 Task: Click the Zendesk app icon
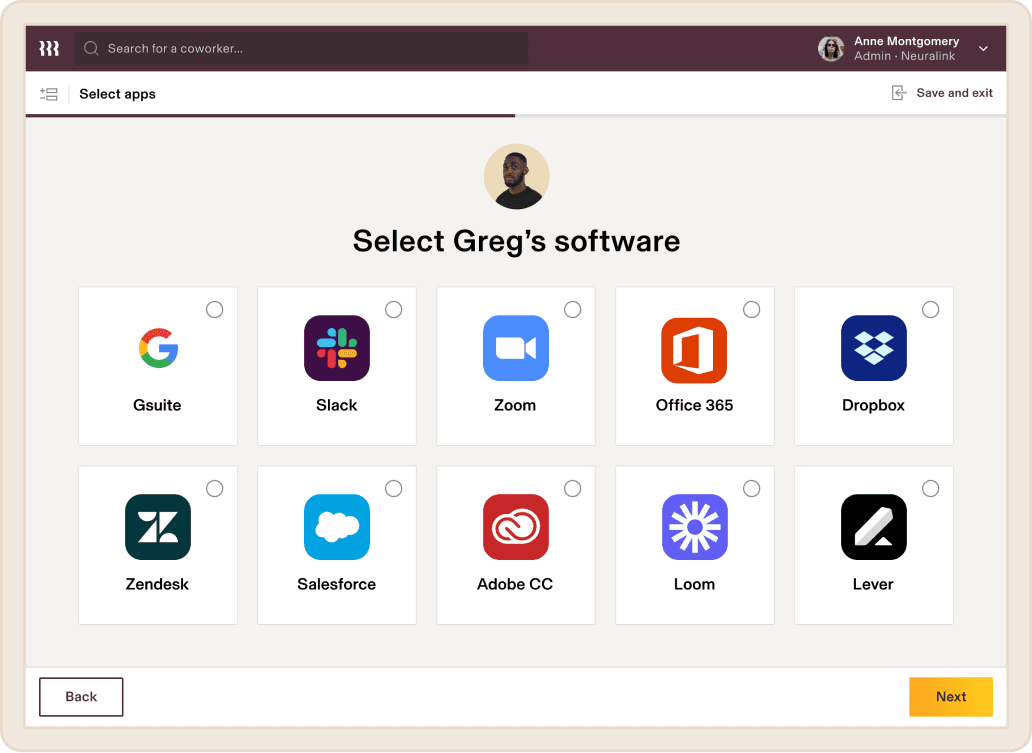[x=157, y=527]
